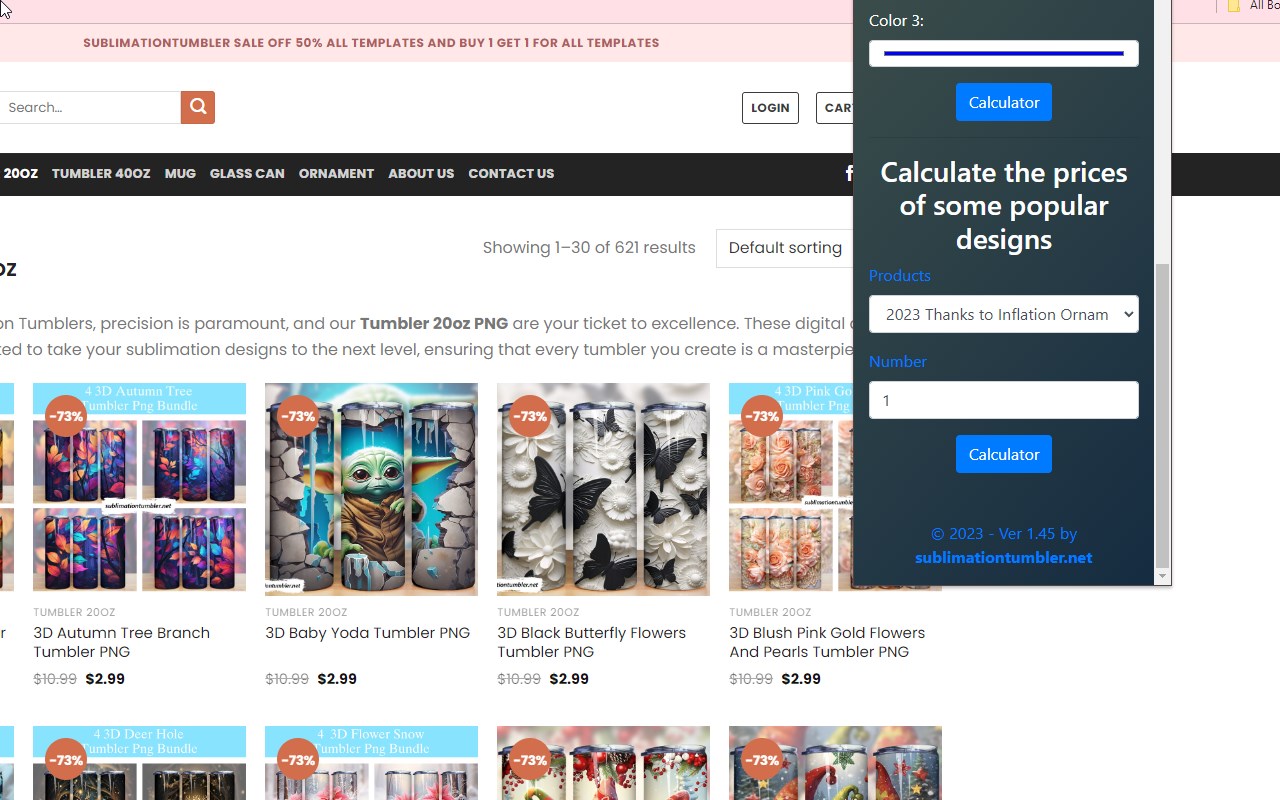Click the Number label in popup
1280x800 pixels.
click(898, 362)
